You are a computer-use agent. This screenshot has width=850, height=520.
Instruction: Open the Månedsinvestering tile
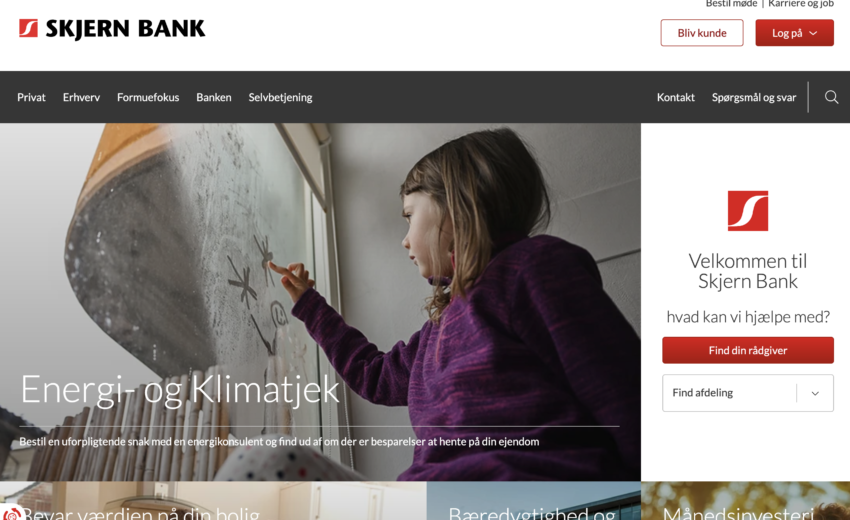tap(745, 501)
